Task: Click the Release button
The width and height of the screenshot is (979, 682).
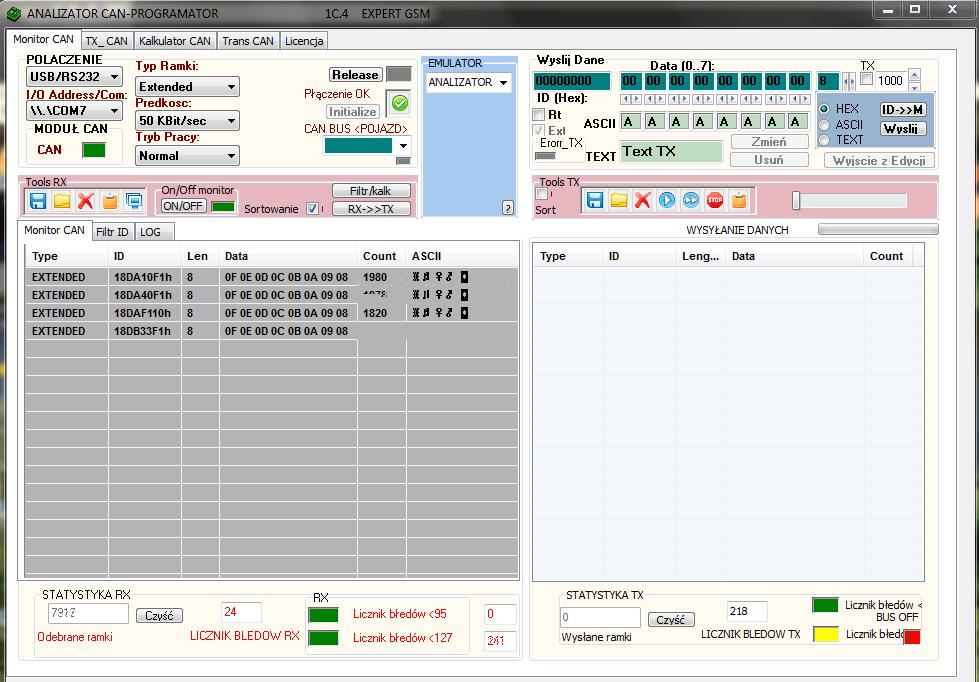Action: (356, 75)
